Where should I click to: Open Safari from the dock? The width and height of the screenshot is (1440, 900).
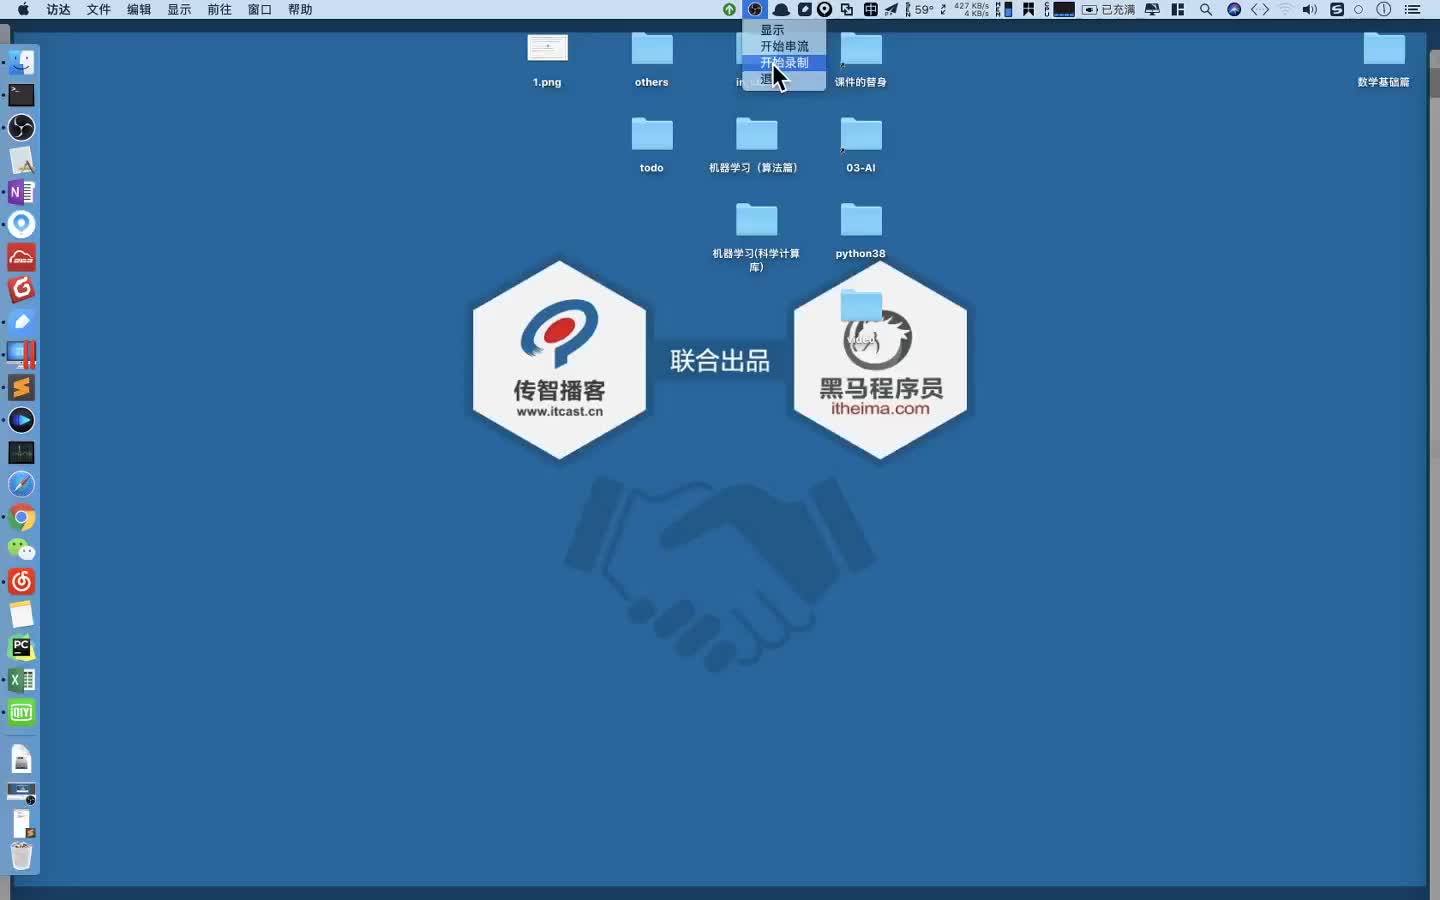pos(21,485)
